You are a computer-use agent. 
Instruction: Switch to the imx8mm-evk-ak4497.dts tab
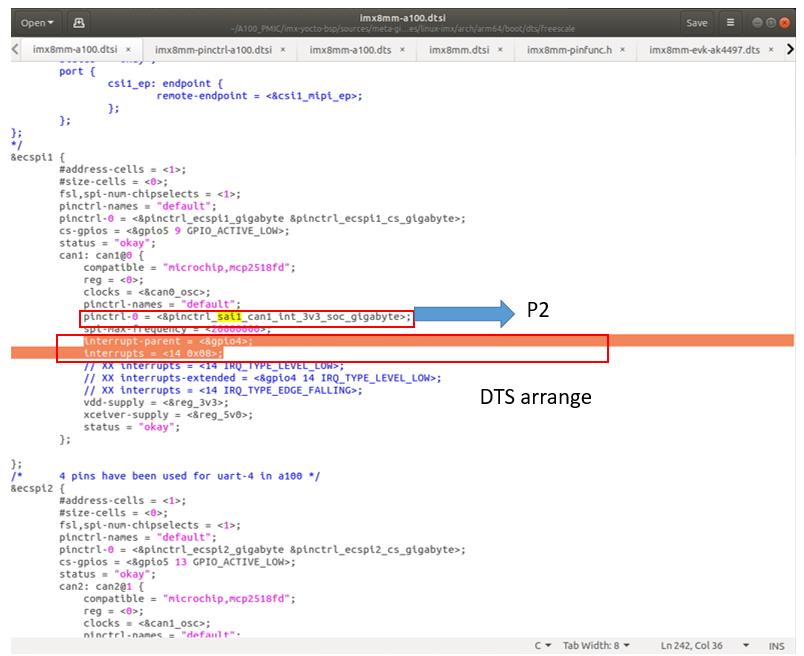click(x=704, y=50)
